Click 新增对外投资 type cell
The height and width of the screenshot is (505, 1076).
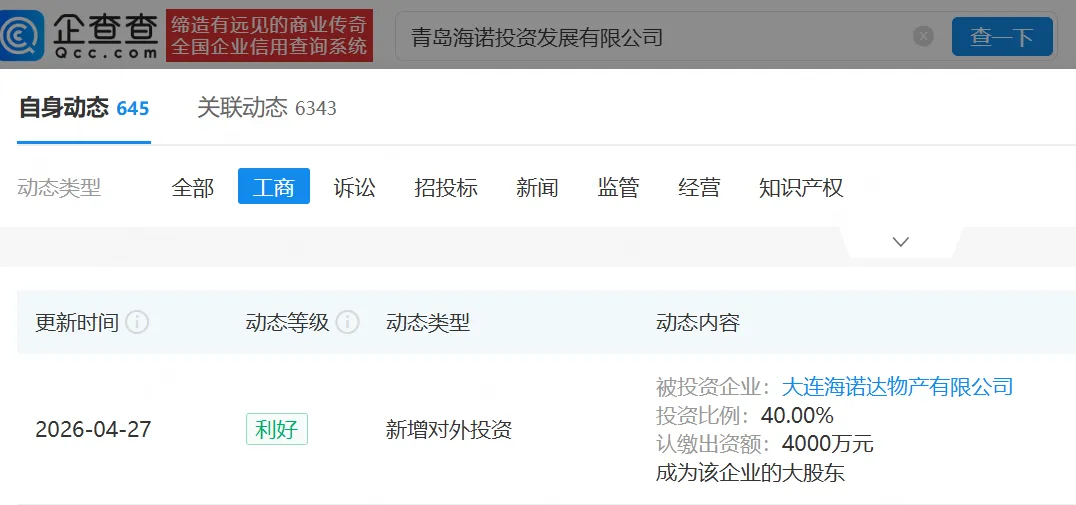coord(449,430)
